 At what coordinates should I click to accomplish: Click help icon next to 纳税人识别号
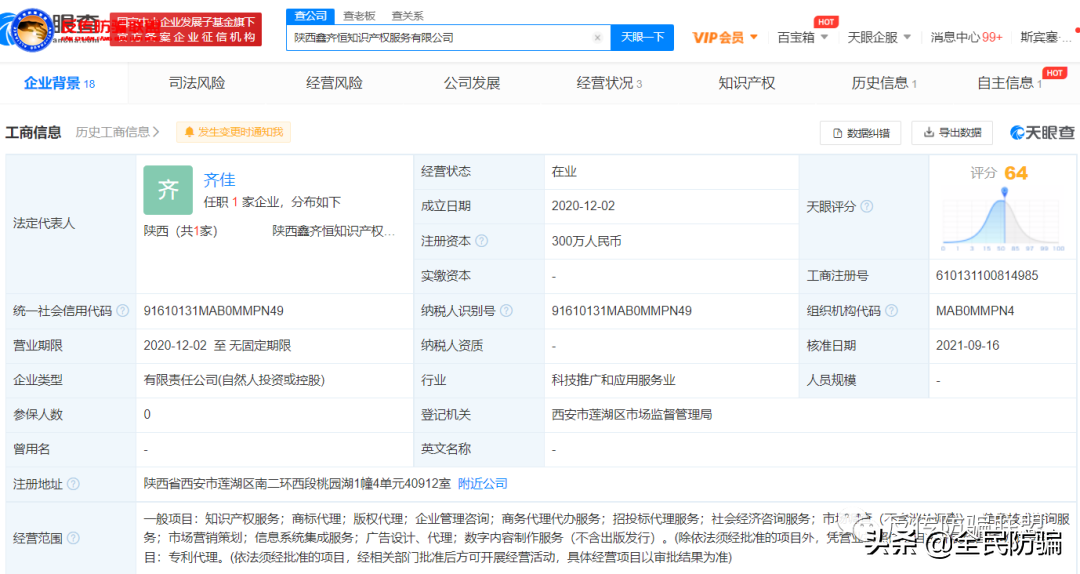click(x=506, y=311)
